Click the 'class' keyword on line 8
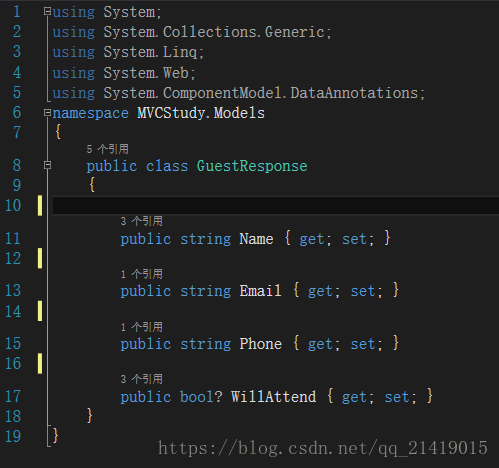The height and width of the screenshot is (468, 499). click(x=167, y=166)
